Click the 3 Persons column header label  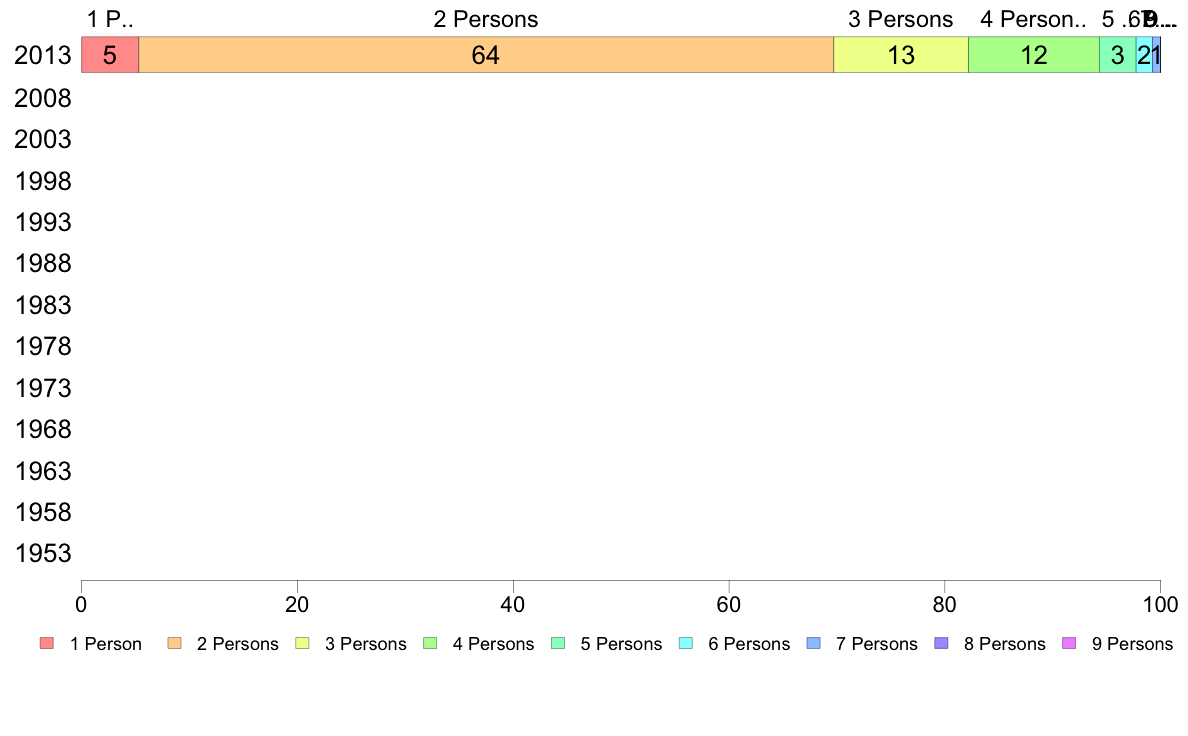(900, 19)
